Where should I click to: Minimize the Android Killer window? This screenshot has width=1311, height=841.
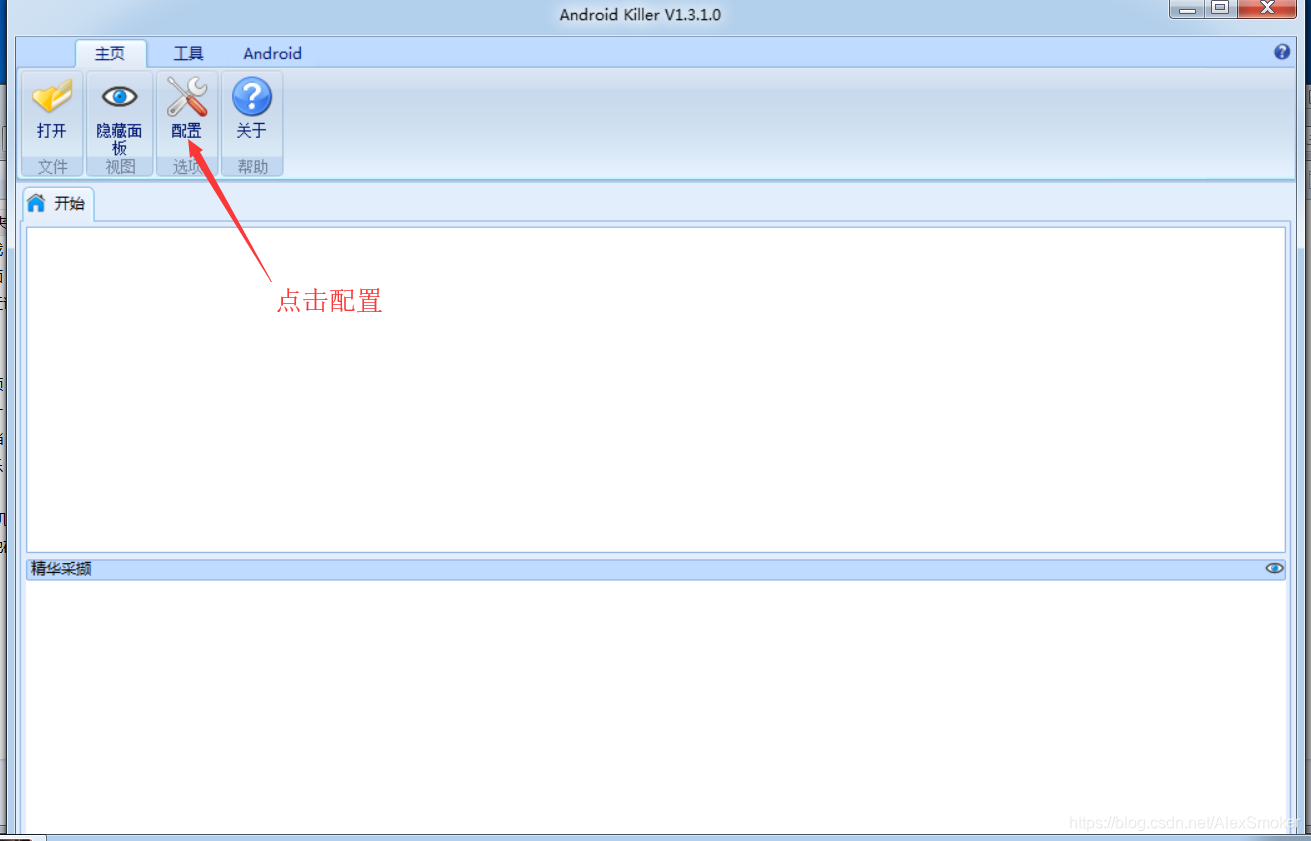[x=1186, y=9]
